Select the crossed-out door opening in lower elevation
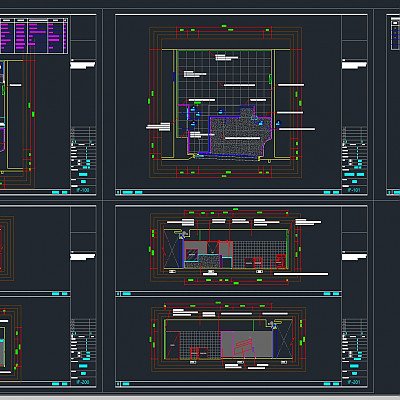Viewport: 400px width, 400px height. tap(284, 340)
